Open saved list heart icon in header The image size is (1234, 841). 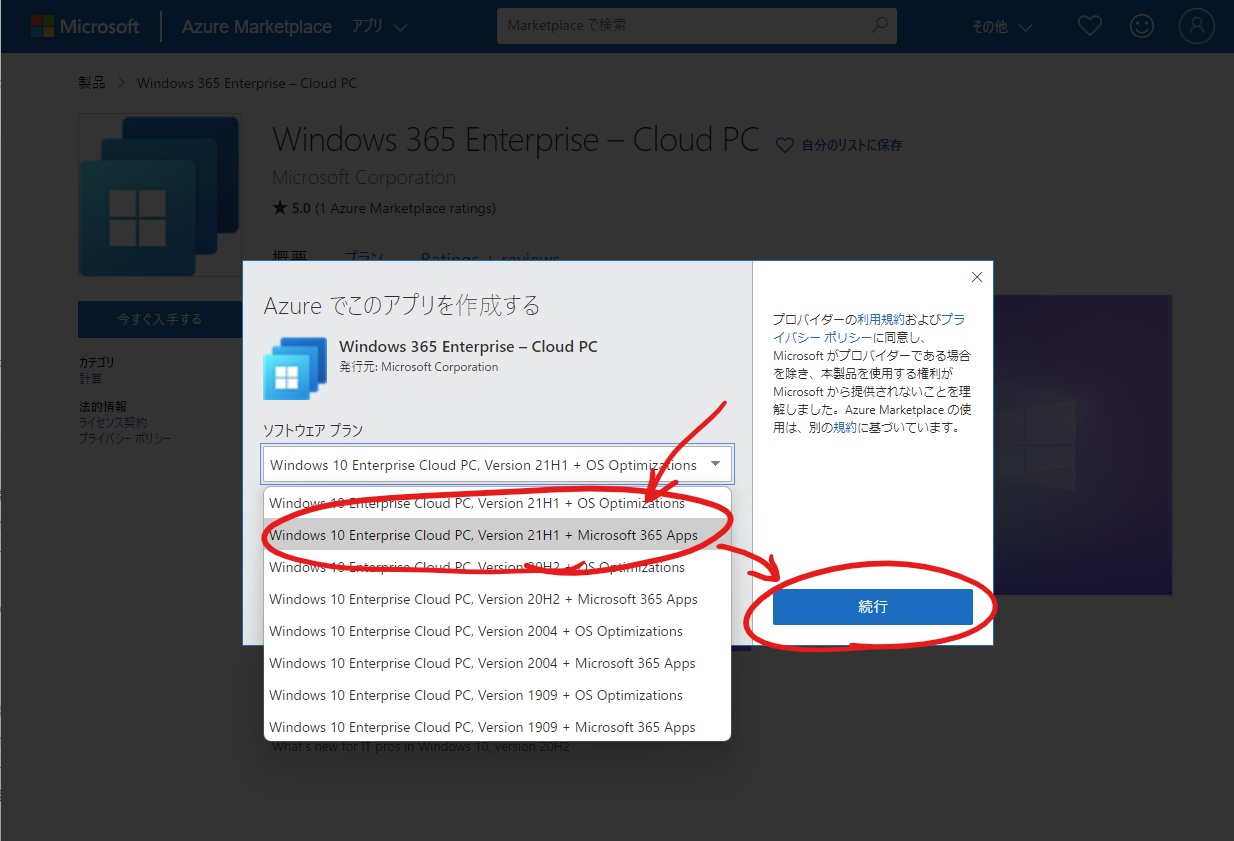coord(1090,27)
